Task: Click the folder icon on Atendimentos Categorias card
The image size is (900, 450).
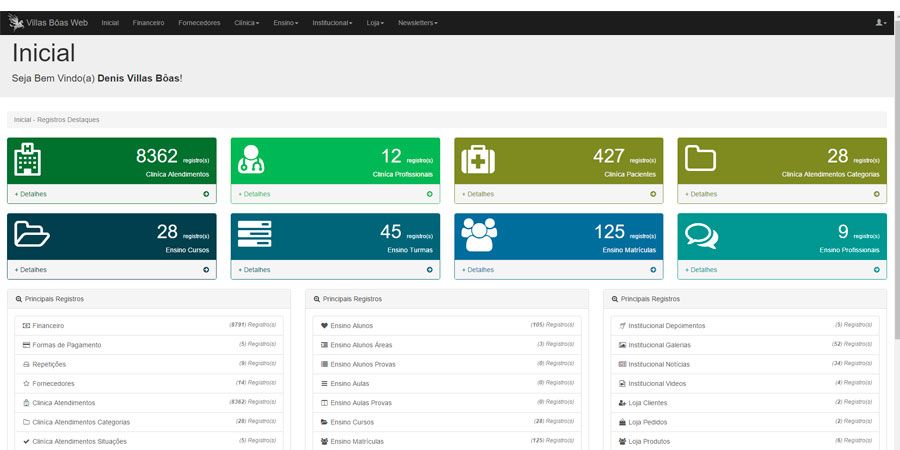Action: pos(701,159)
